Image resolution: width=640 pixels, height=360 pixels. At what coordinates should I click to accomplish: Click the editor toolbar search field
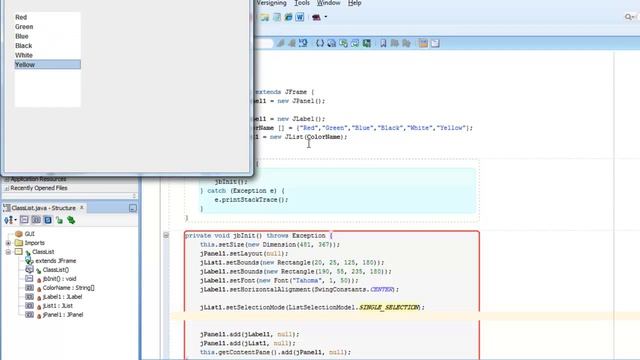[x=264, y=43]
